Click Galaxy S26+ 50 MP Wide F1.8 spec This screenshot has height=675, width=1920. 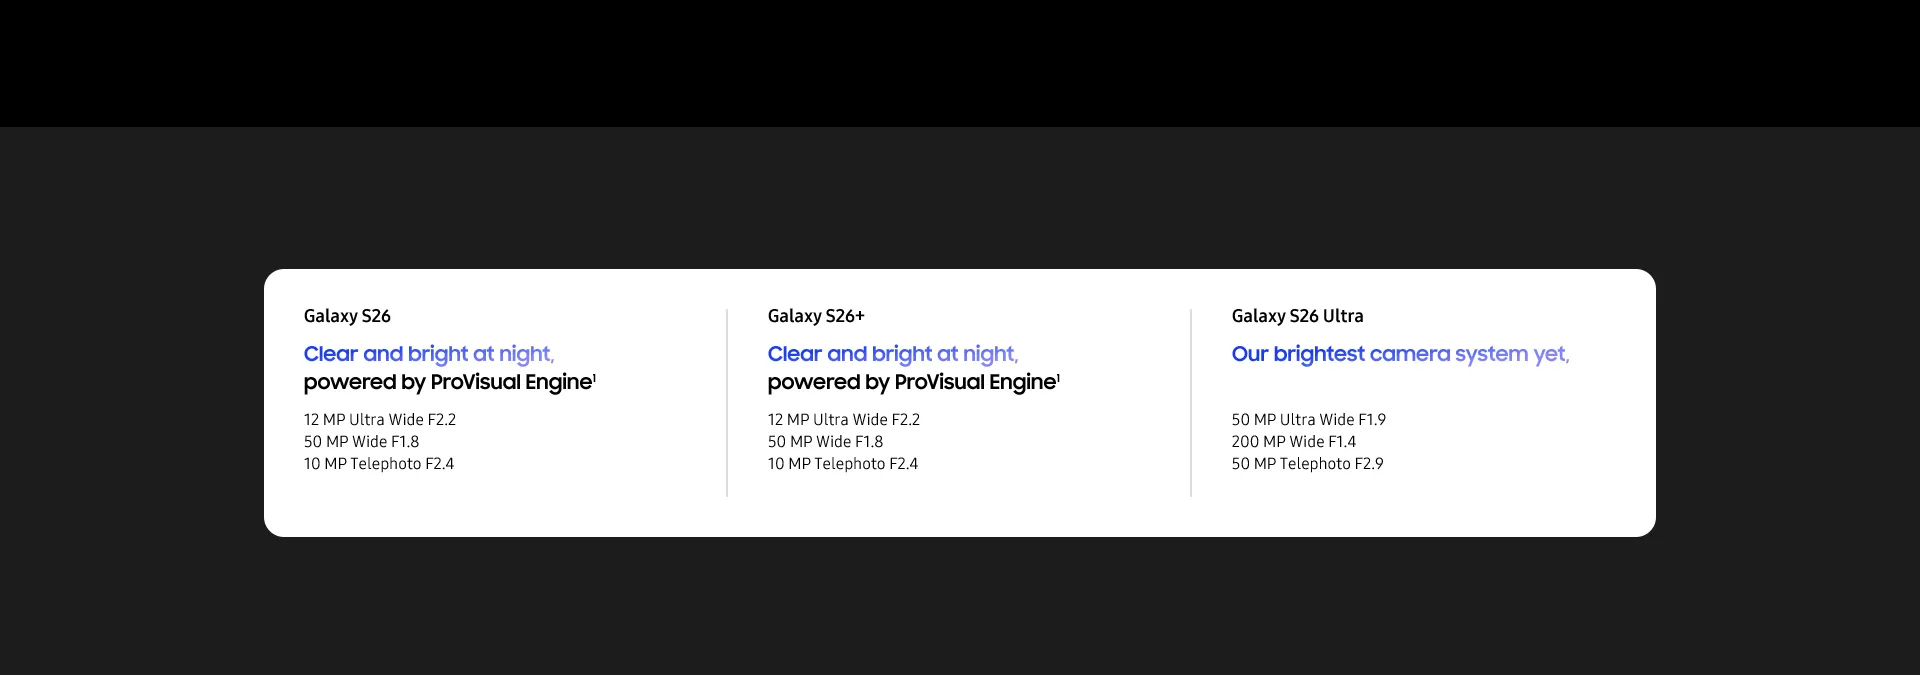pyautogui.click(x=825, y=442)
